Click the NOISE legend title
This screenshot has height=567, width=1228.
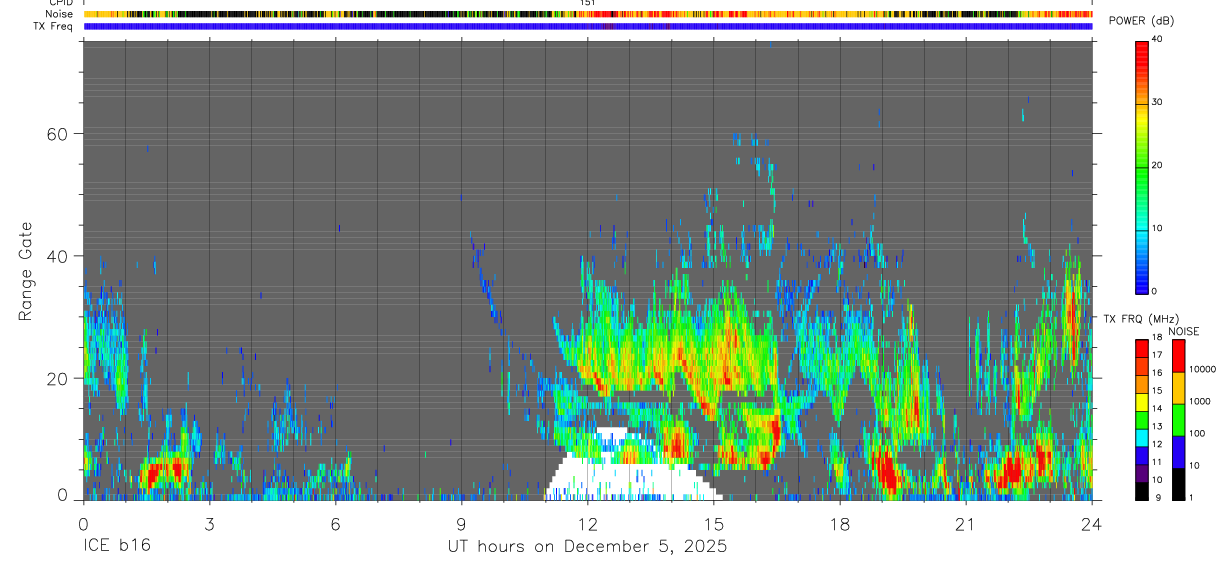[1184, 331]
